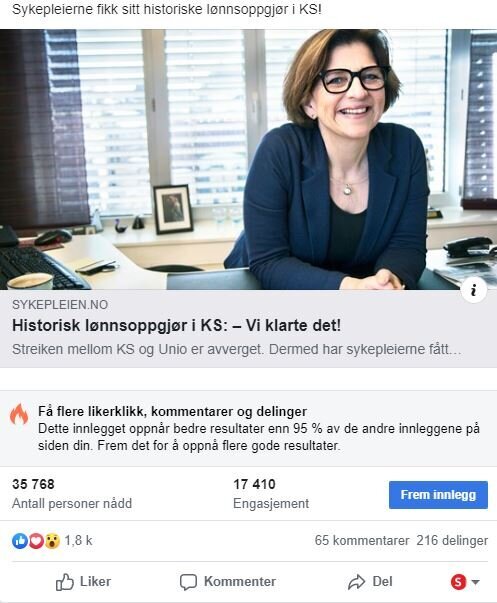Open the 216 delinger link

coord(452,540)
